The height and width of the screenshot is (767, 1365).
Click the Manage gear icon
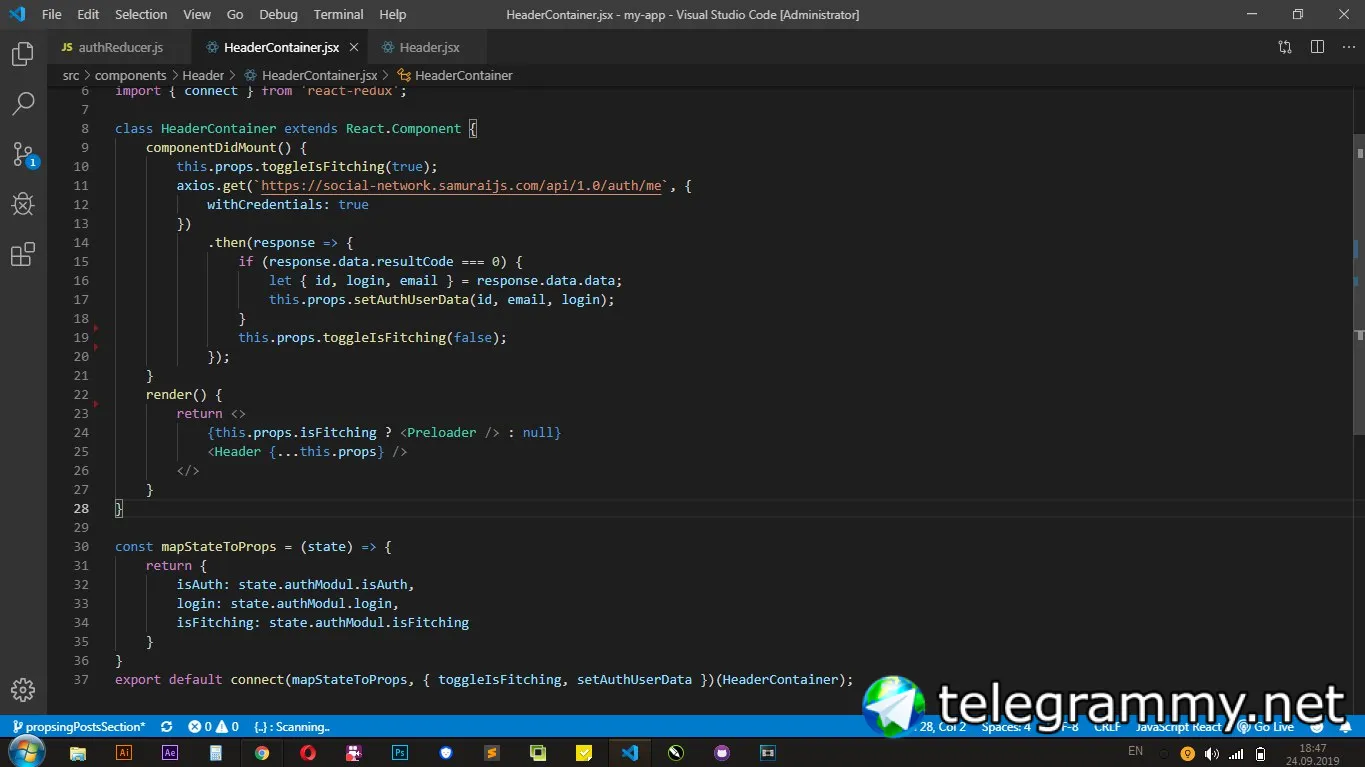pos(22,690)
